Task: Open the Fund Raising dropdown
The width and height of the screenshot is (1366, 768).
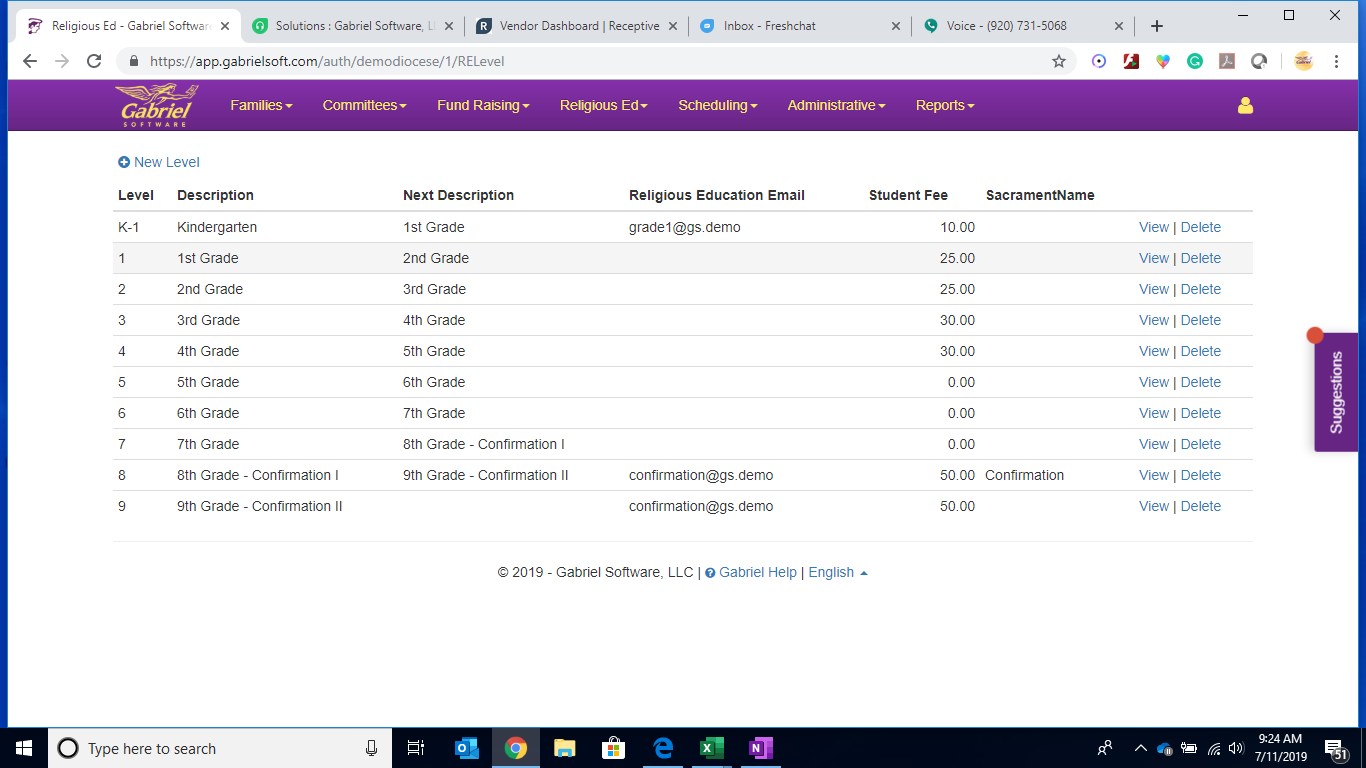Action: [x=483, y=105]
